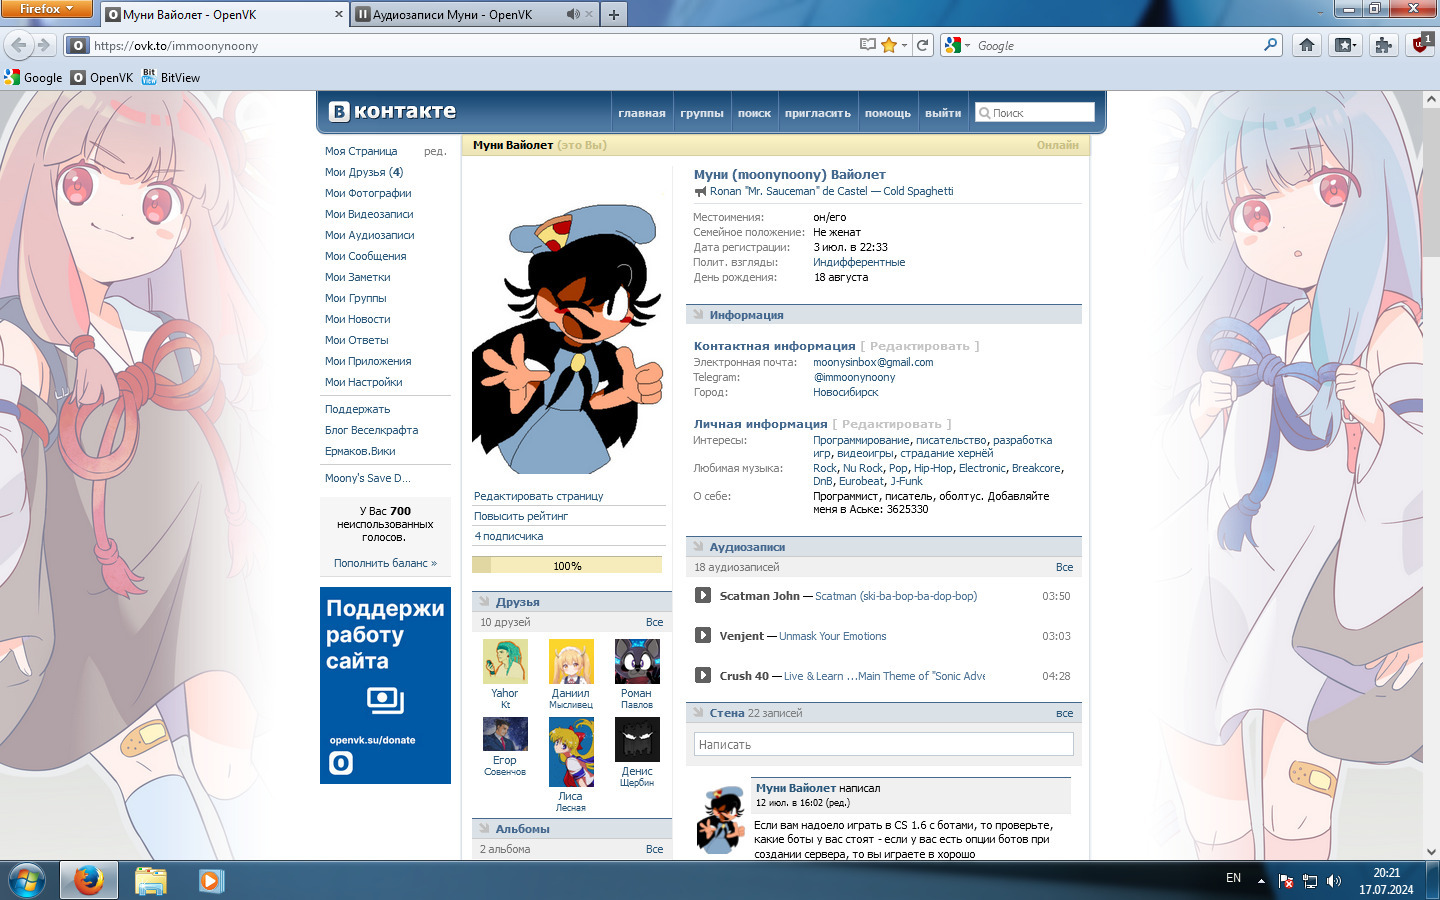
Task: Show hidden system tray icons
Action: (1261, 881)
